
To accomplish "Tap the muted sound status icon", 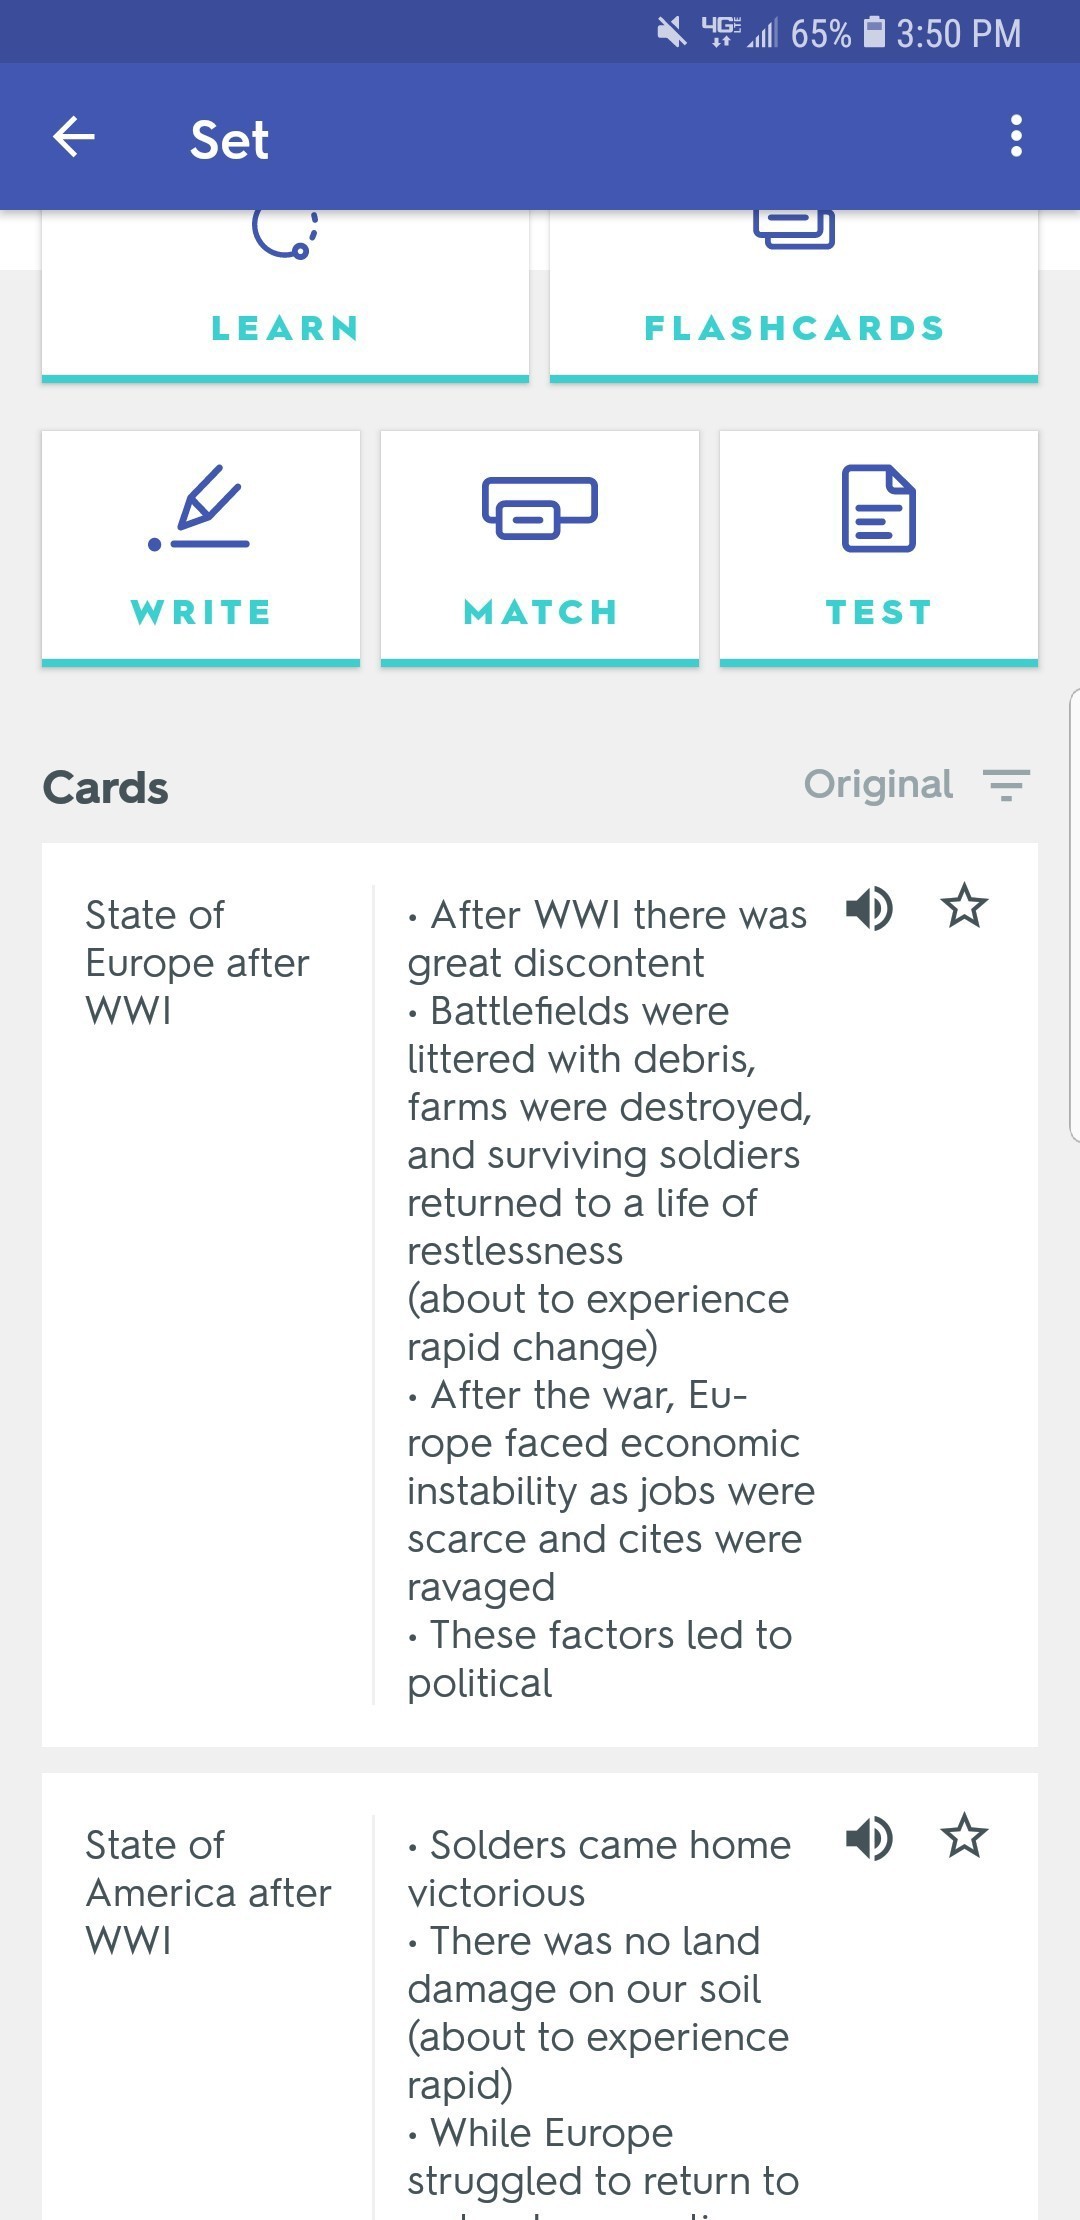I will tap(672, 32).
